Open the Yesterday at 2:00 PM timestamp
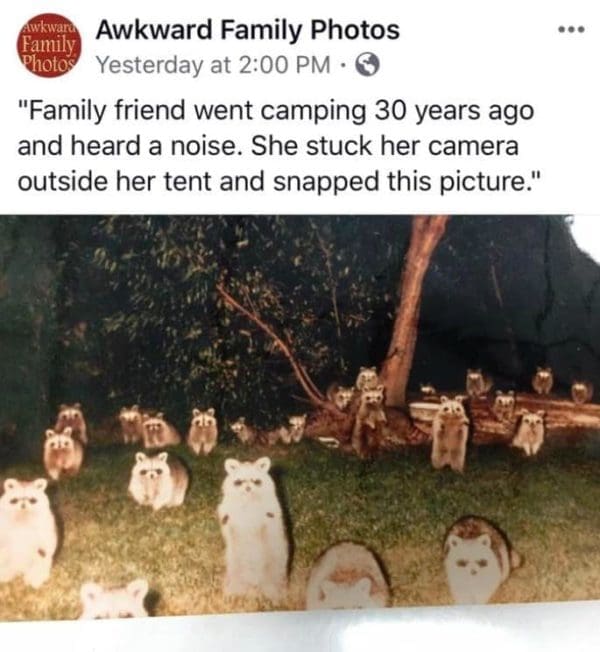600x652 pixels. 213,65
